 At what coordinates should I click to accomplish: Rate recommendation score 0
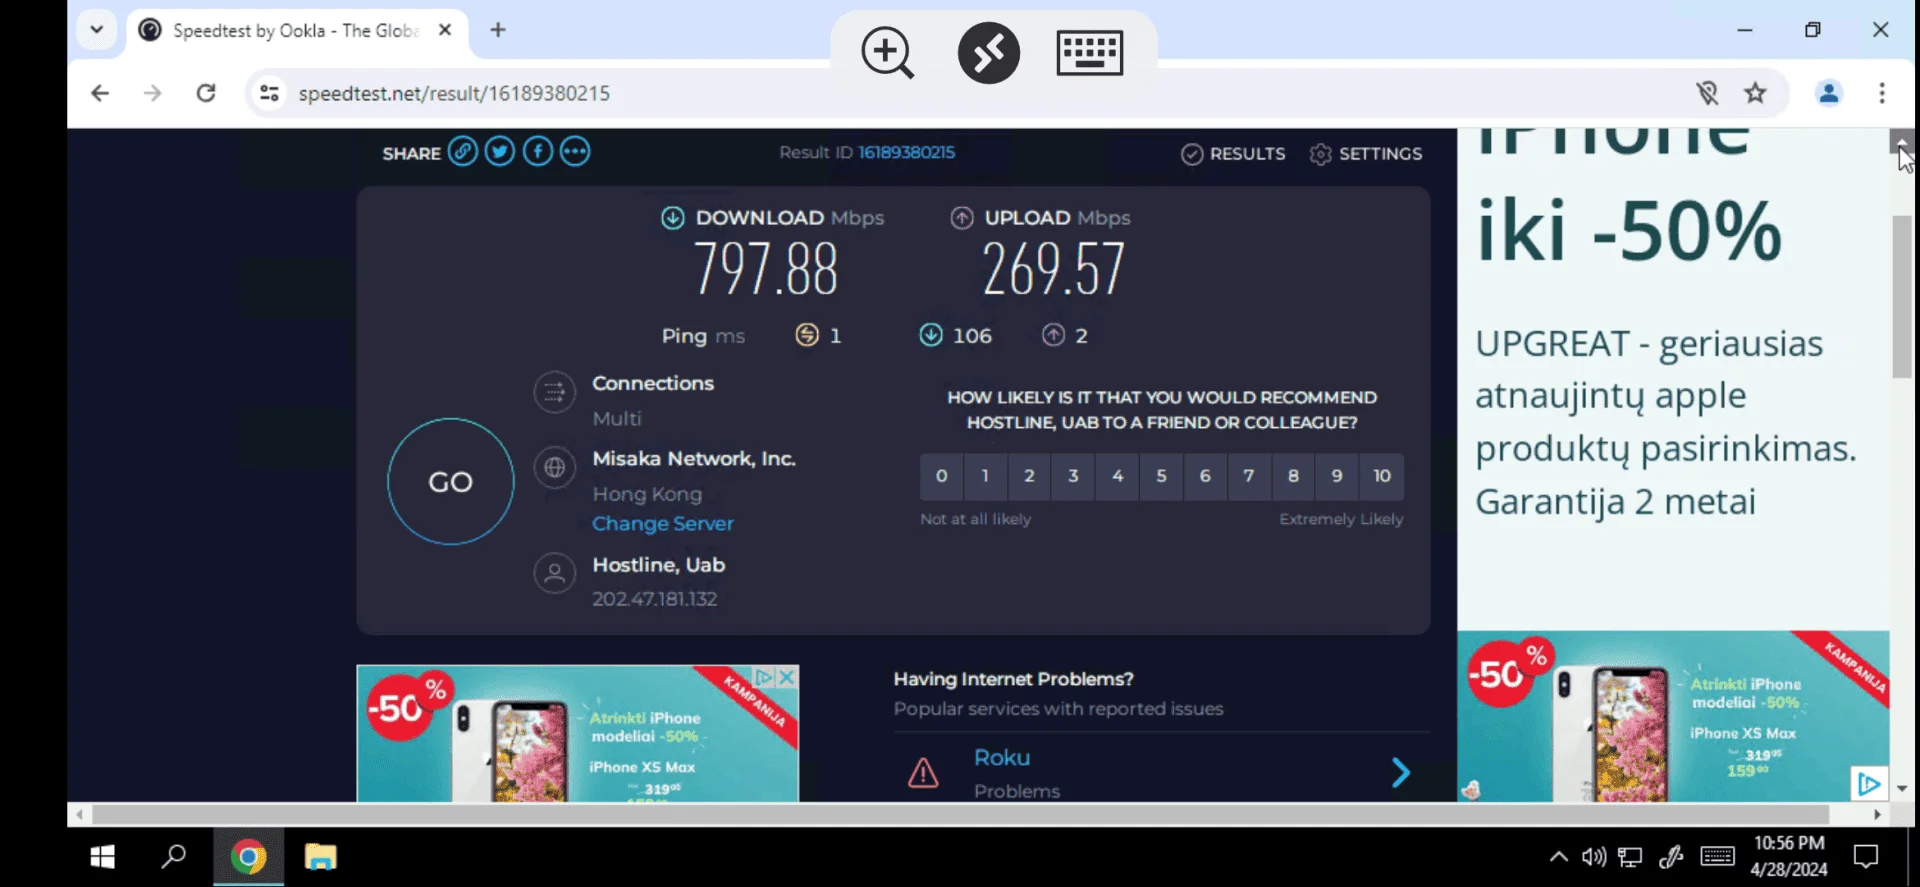(x=941, y=476)
